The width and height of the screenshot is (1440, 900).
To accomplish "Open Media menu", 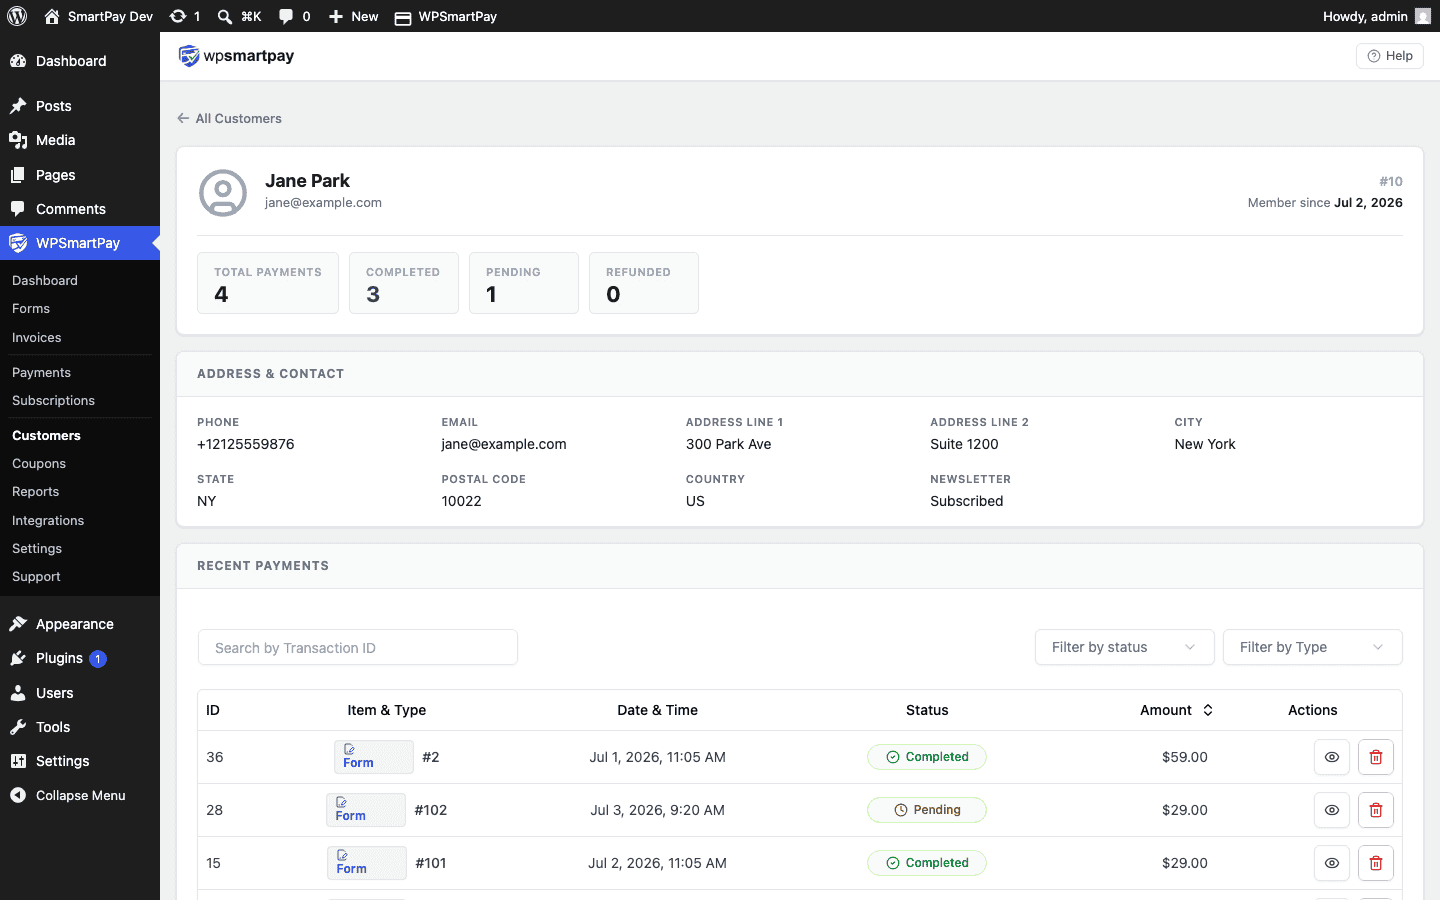I will (x=80, y=140).
